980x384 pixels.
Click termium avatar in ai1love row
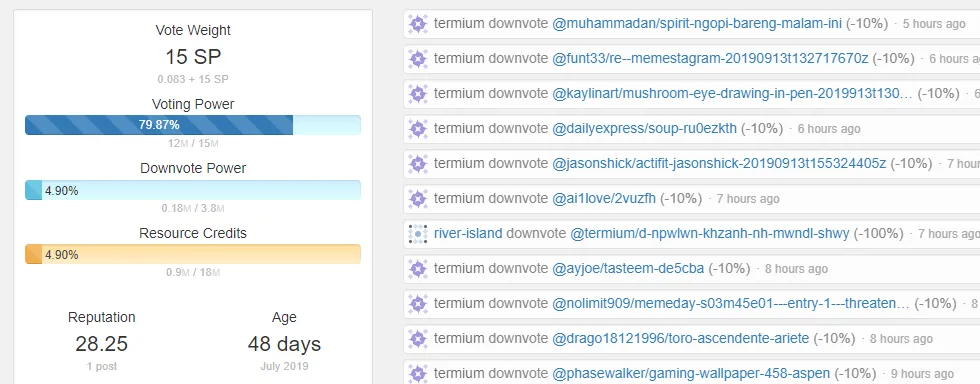coord(418,199)
